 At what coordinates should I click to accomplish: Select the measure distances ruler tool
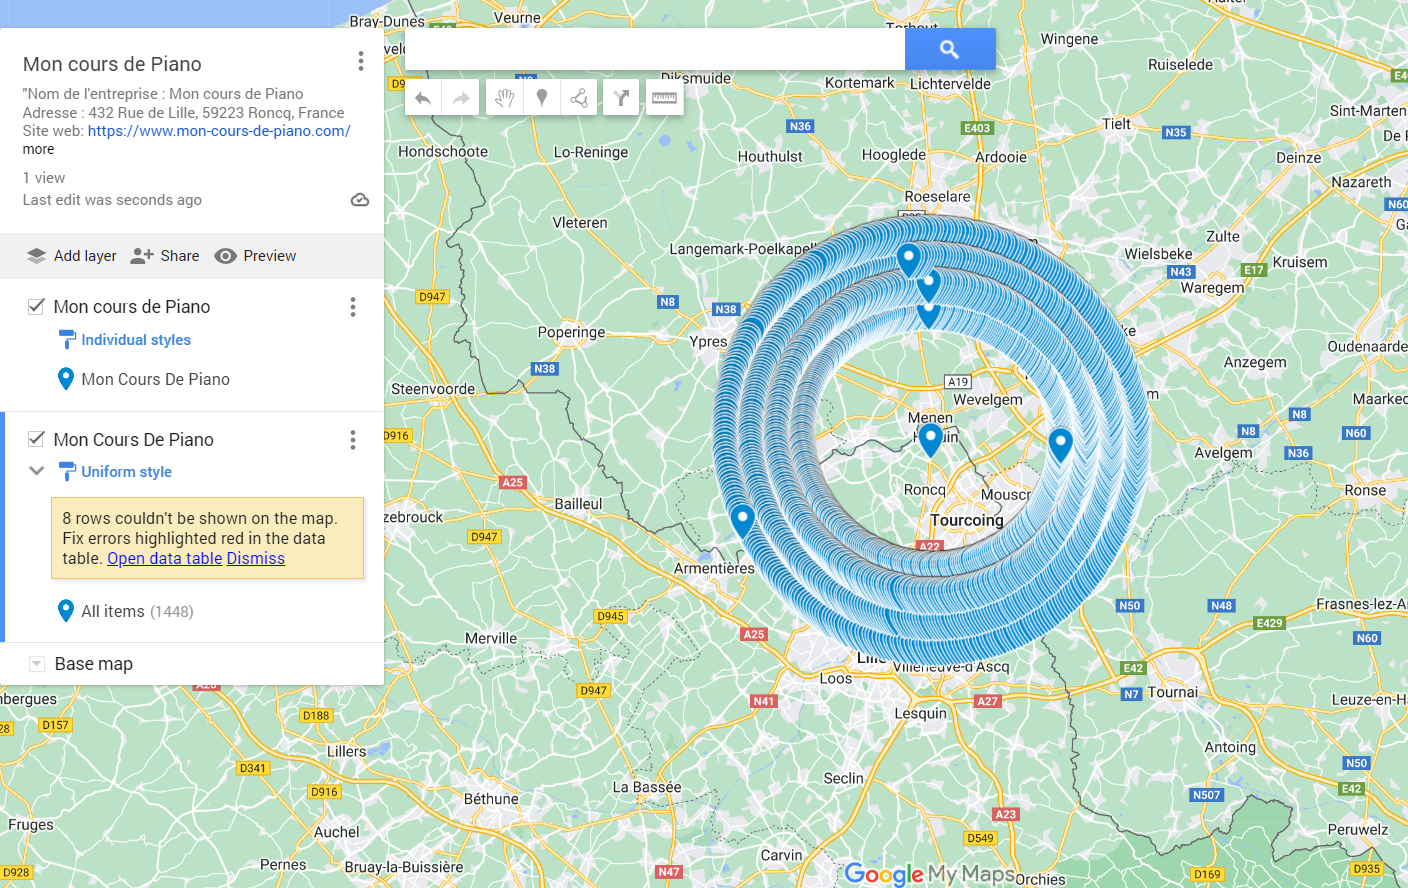(x=665, y=98)
